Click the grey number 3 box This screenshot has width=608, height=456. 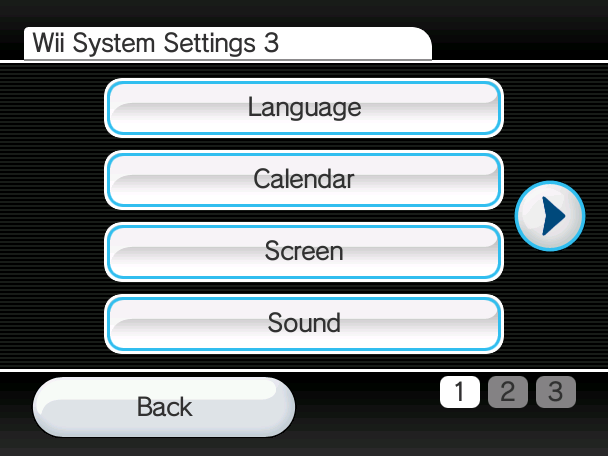[x=556, y=392]
